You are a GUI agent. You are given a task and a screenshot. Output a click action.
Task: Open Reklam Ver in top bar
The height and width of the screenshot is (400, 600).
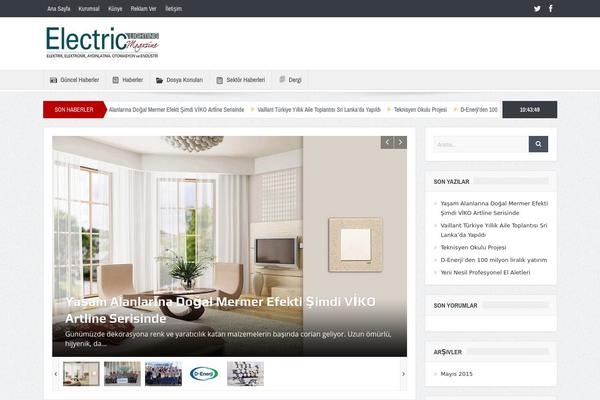(x=143, y=8)
